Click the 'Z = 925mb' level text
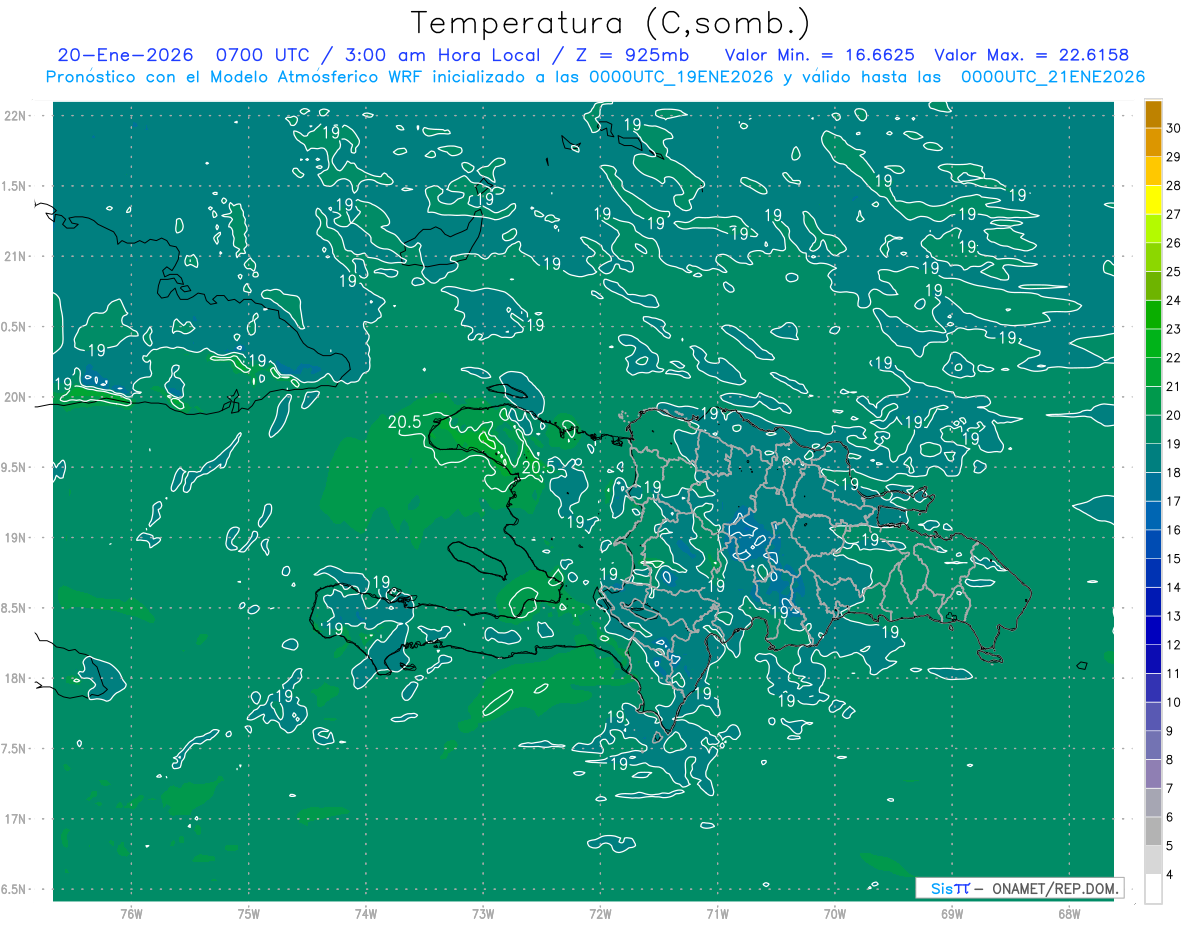1200x927 pixels. click(x=633, y=56)
